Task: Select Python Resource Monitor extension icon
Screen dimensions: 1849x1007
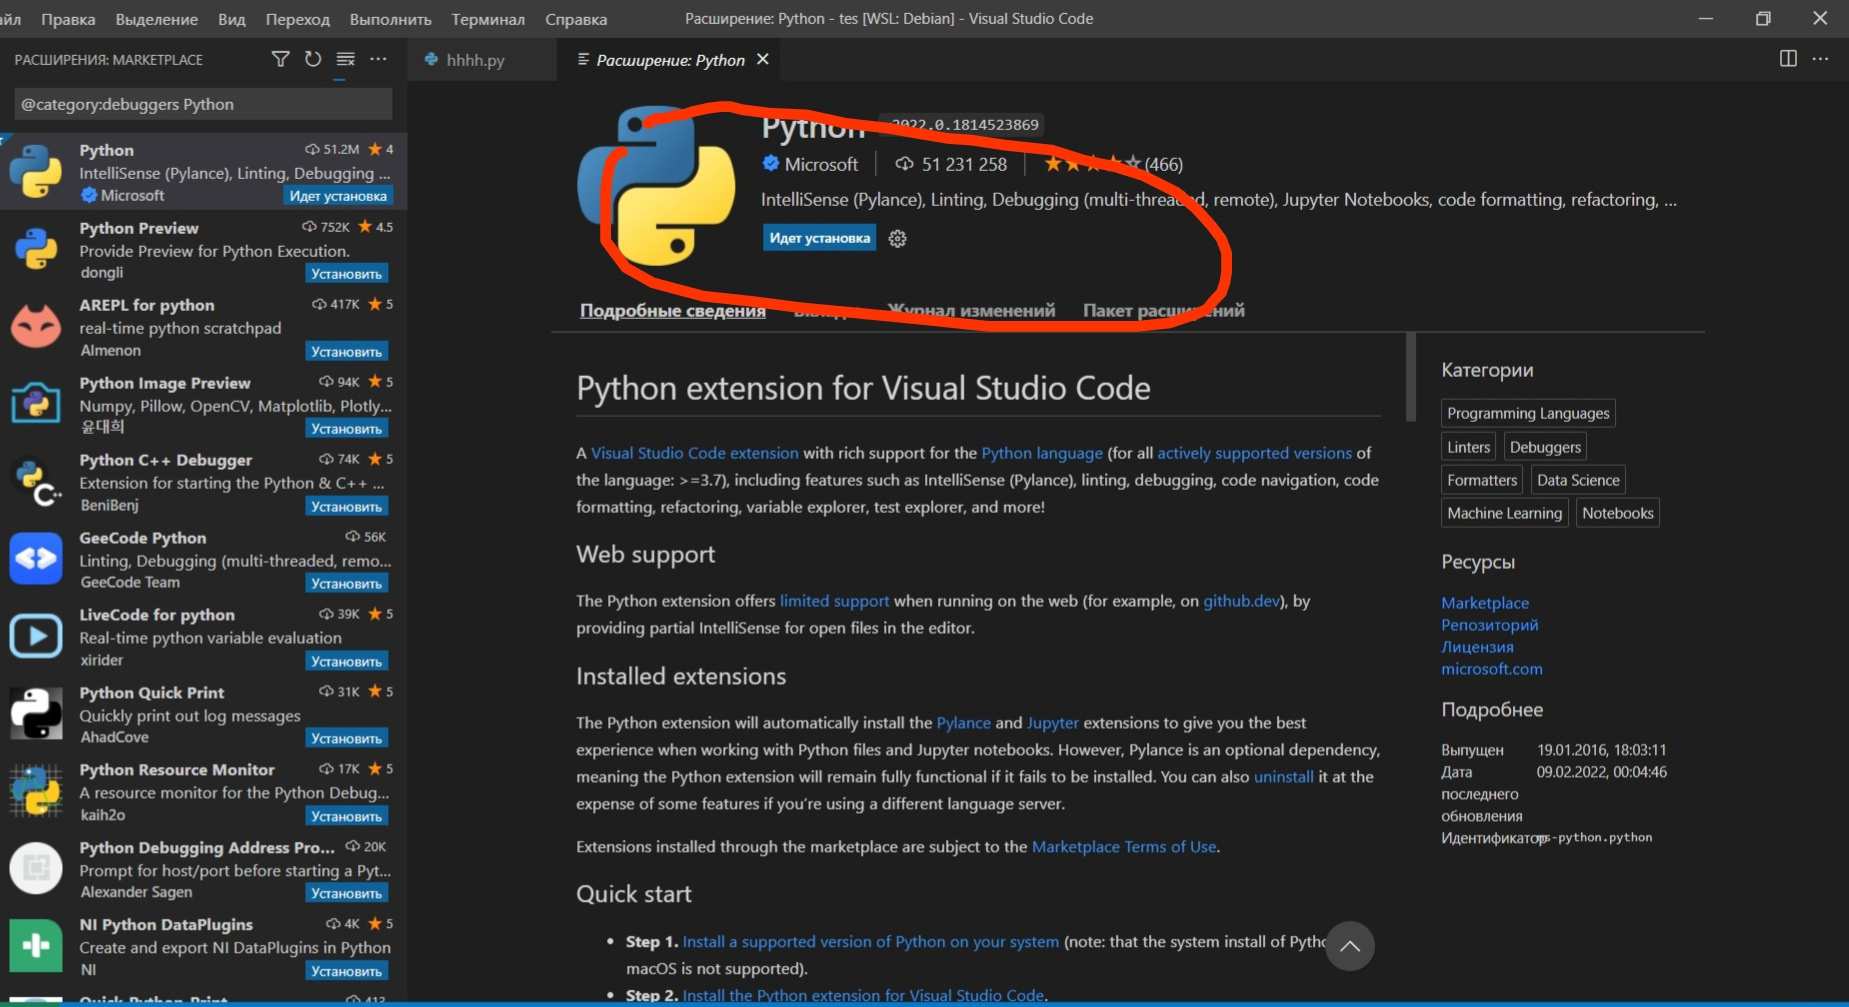Action: [x=36, y=791]
